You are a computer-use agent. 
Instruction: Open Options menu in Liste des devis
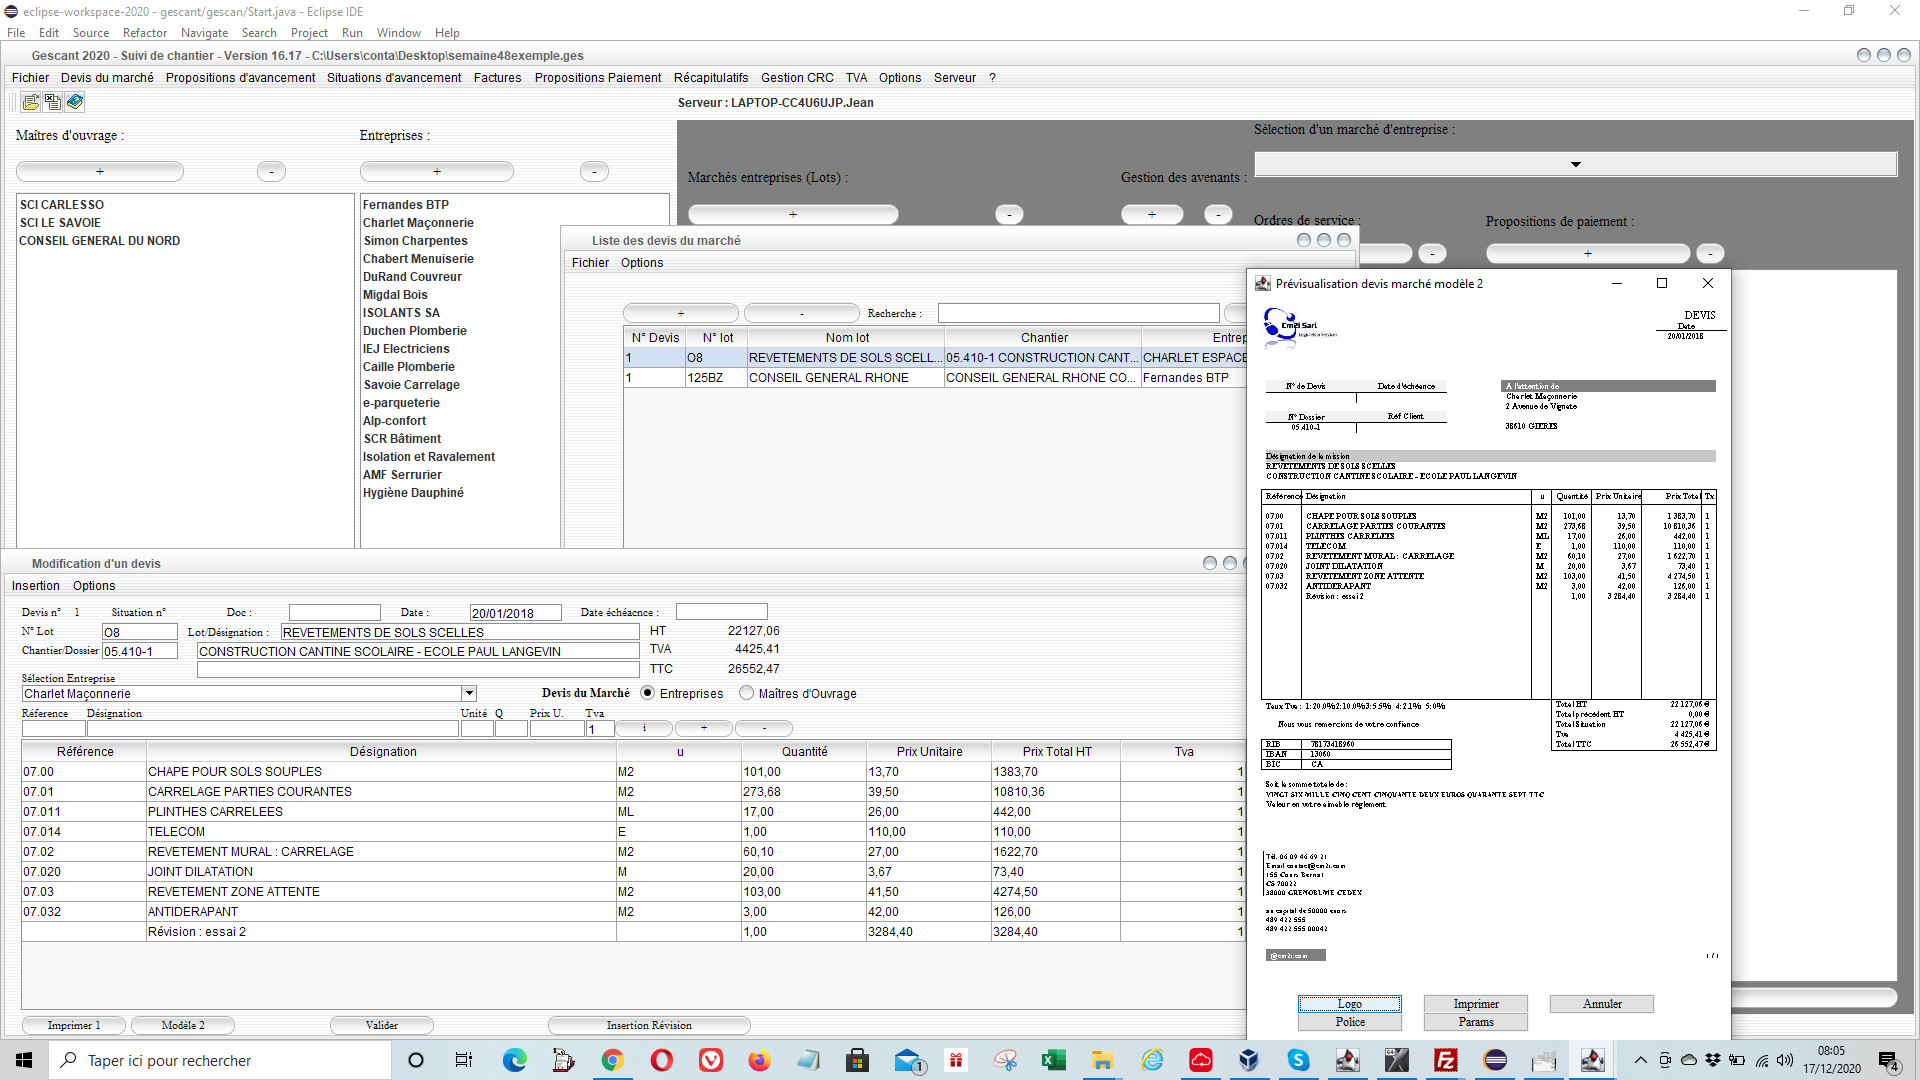click(642, 262)
